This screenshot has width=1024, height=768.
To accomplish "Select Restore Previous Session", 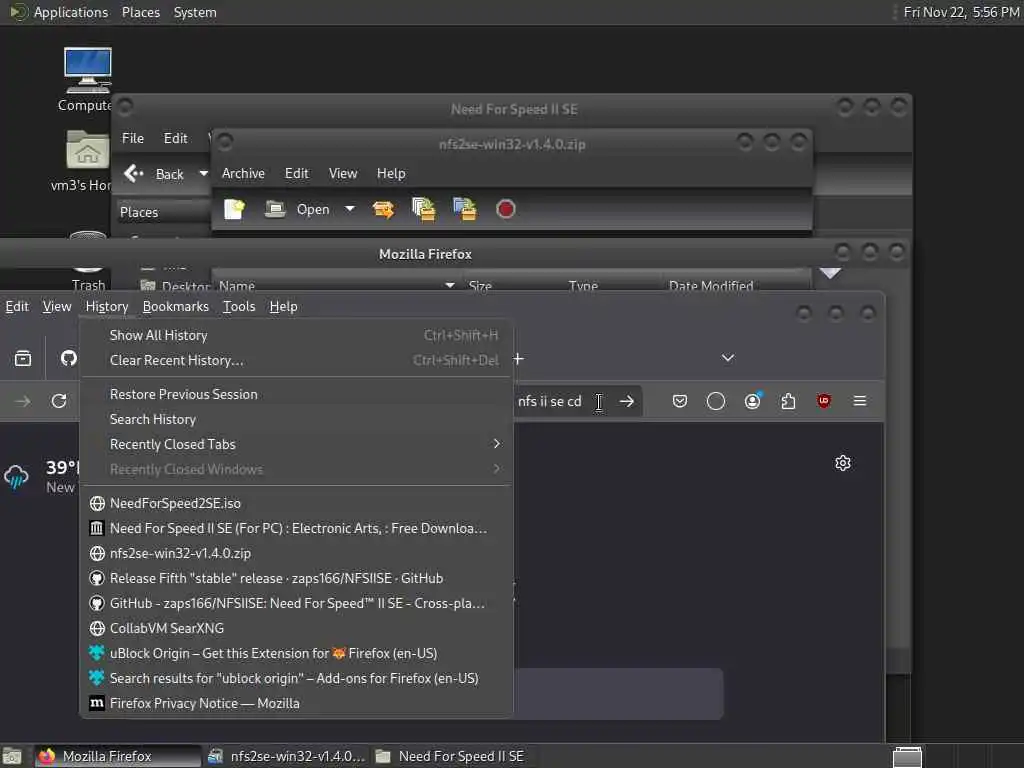I will 296,394.
